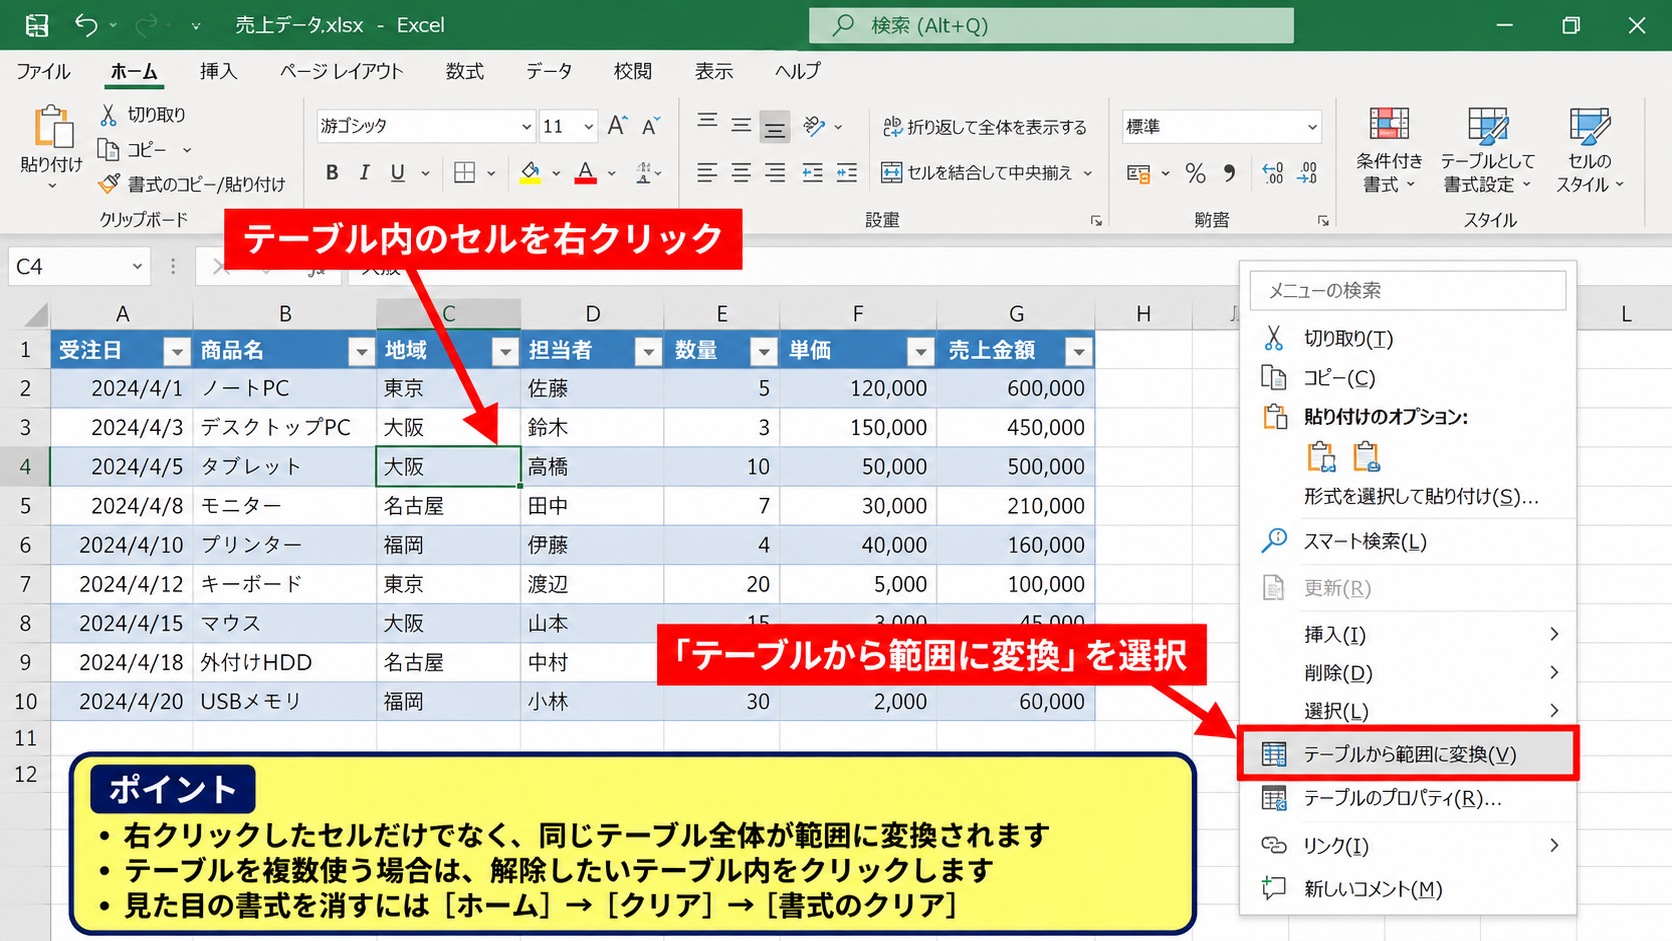
Task: Open filter dropdown for 受注日 column
Action: pos(177,351)
